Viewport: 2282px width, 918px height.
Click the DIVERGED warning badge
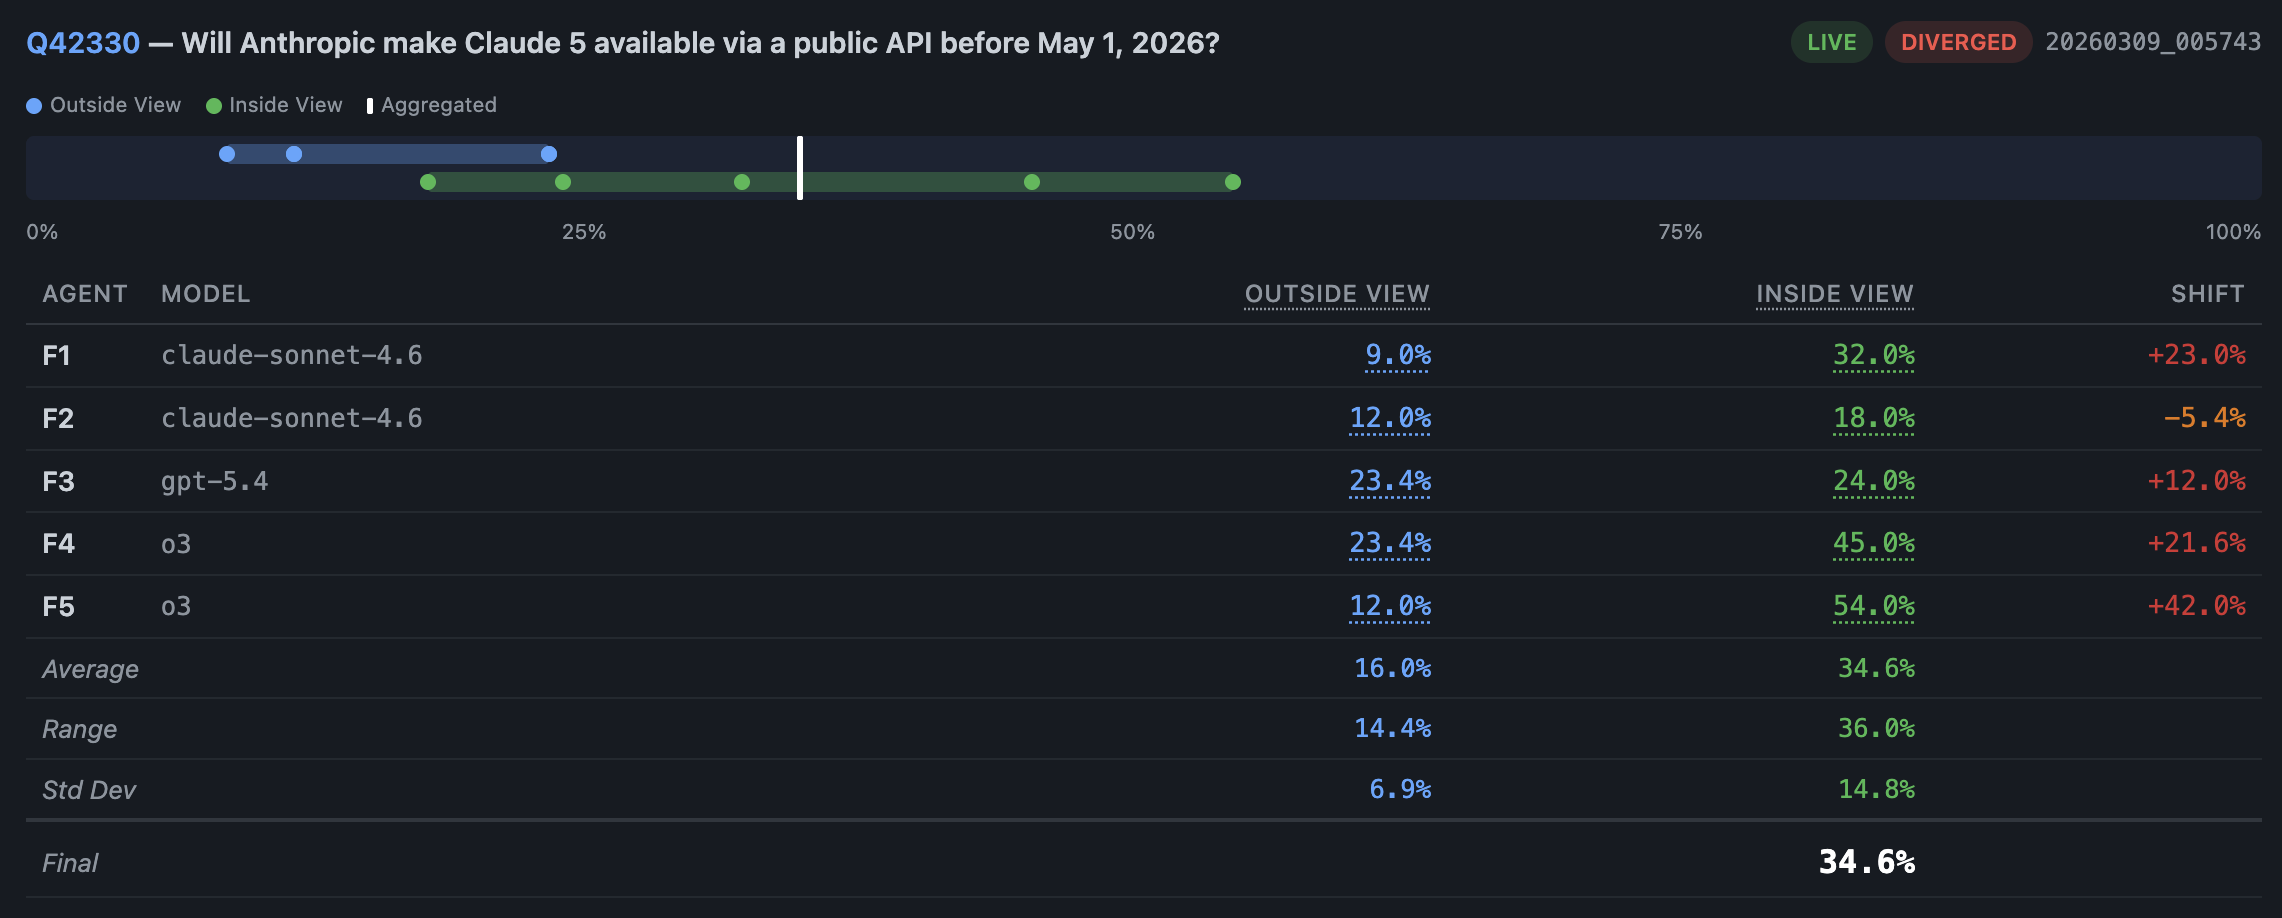pyautogui.click(x=1957, y=42)
